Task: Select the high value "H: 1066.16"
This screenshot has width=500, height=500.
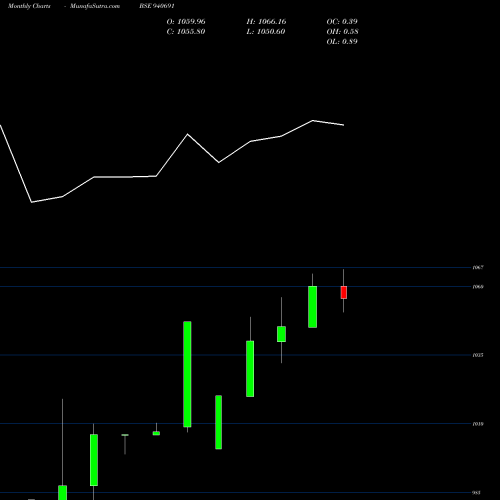Action: [266, 22]
